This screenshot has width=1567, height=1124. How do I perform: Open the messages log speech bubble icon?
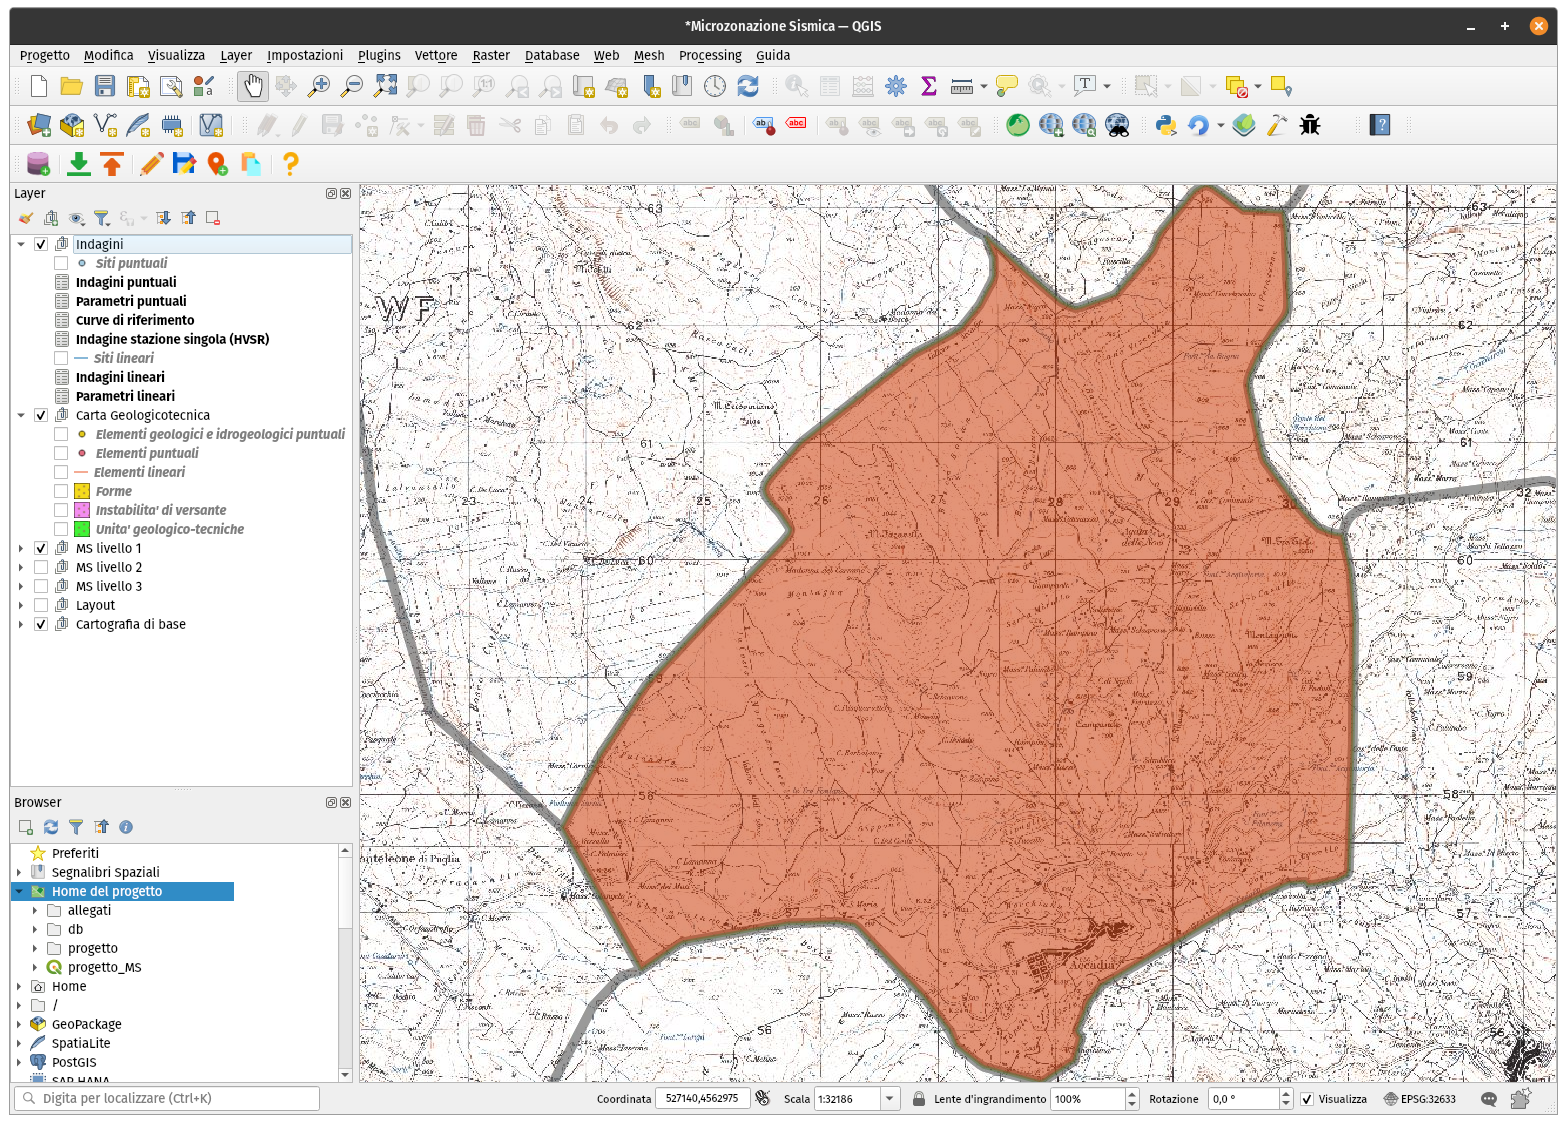click(1489, 1099)
